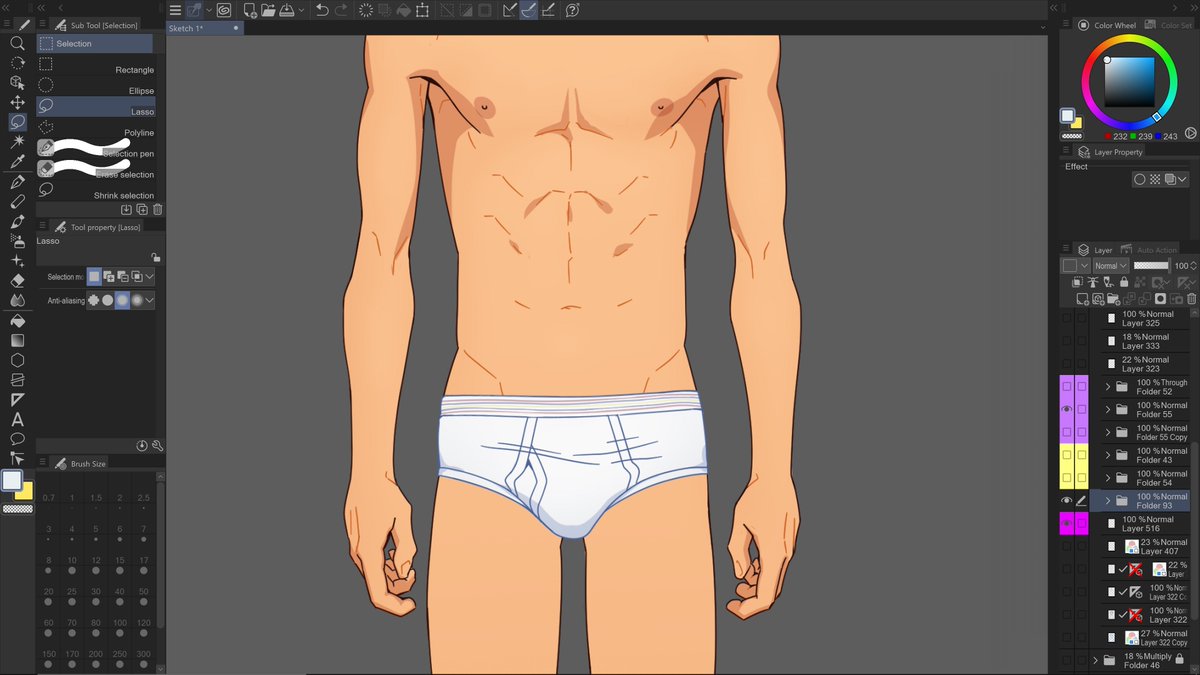The width and height of the screenshot is (1200, 675).
Task: Open tool property wrench settings
Action: click(157, 445)
